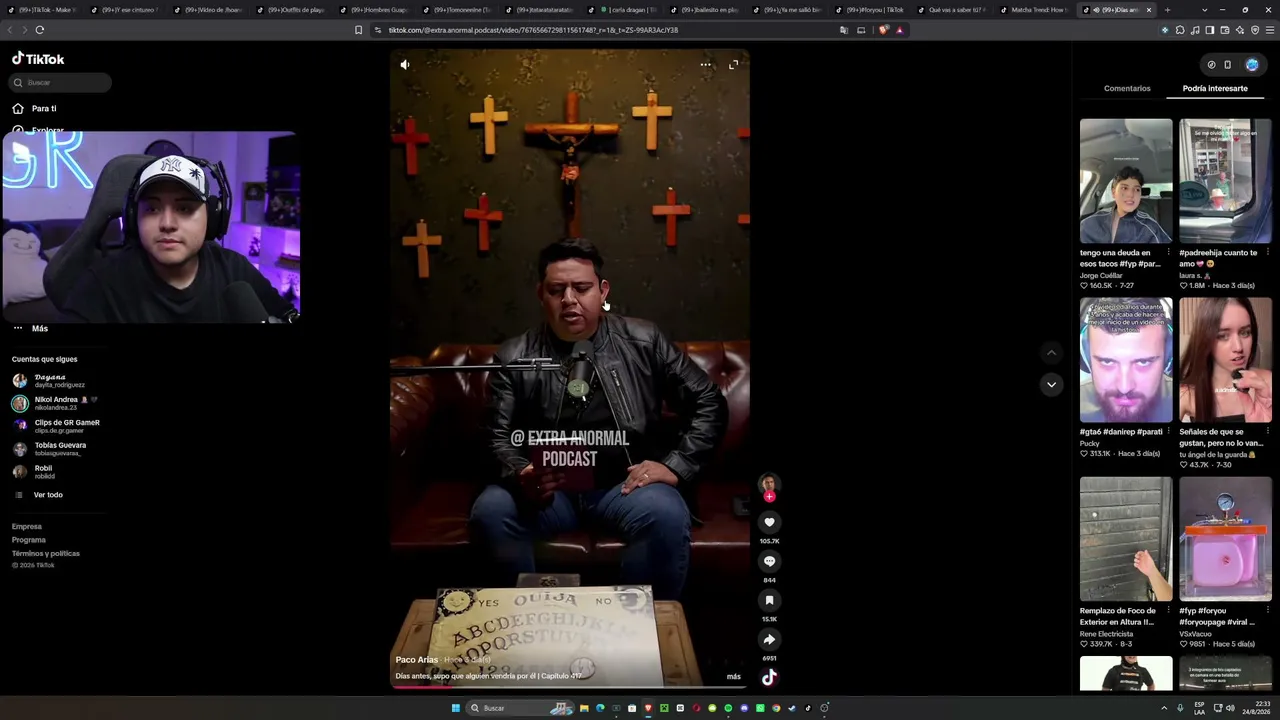
Task: Open the 'Remplazo de Foco de Exterior' video
Action: click(1126, 539)
